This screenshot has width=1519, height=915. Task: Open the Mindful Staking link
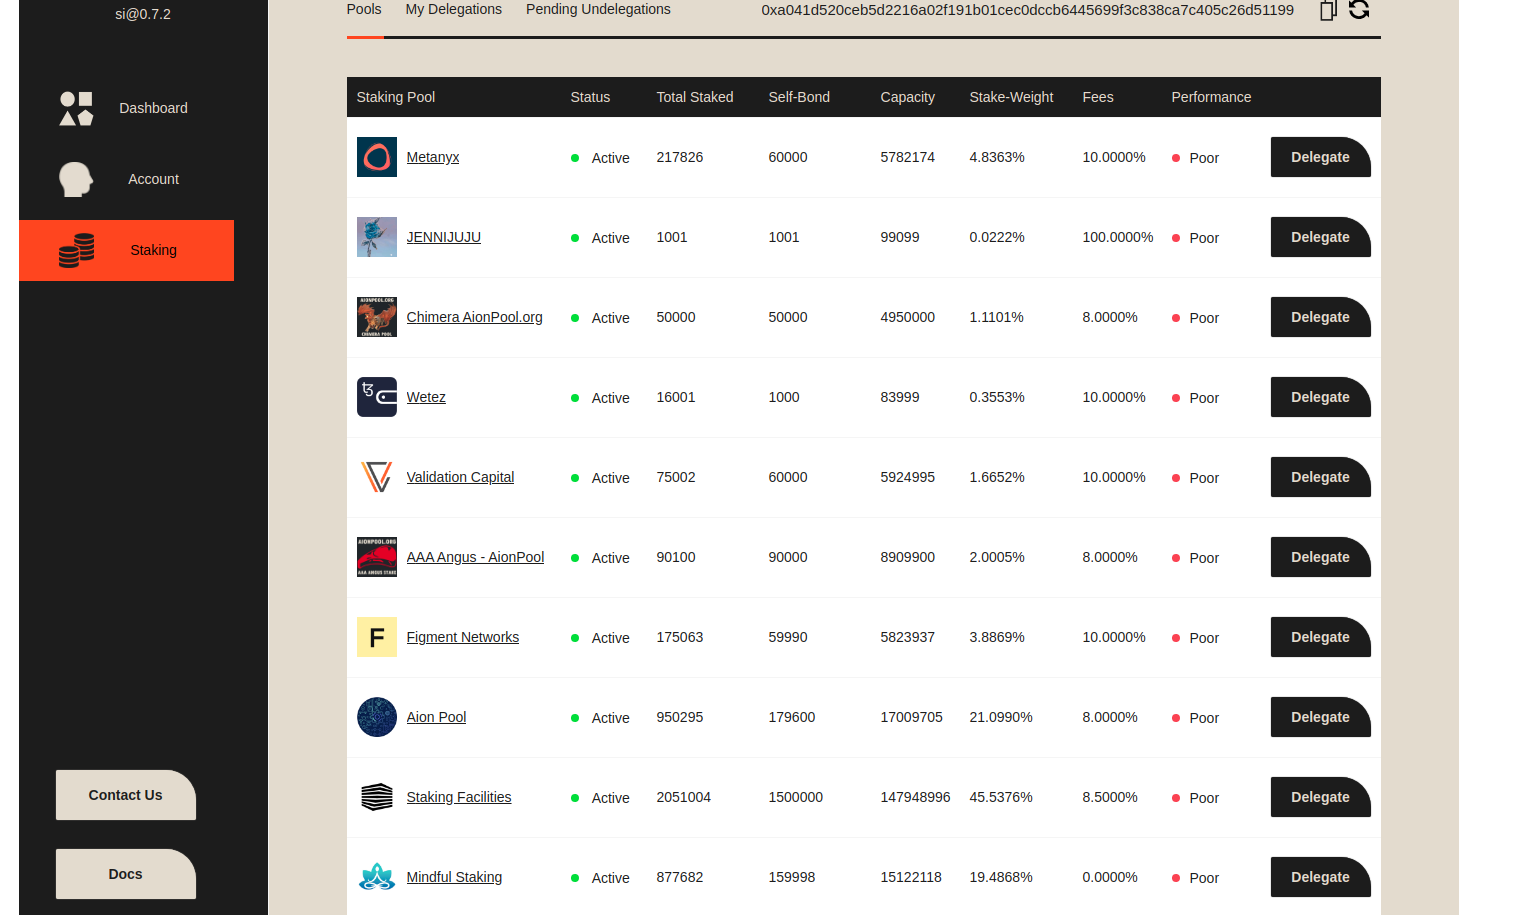pos(454,877)
